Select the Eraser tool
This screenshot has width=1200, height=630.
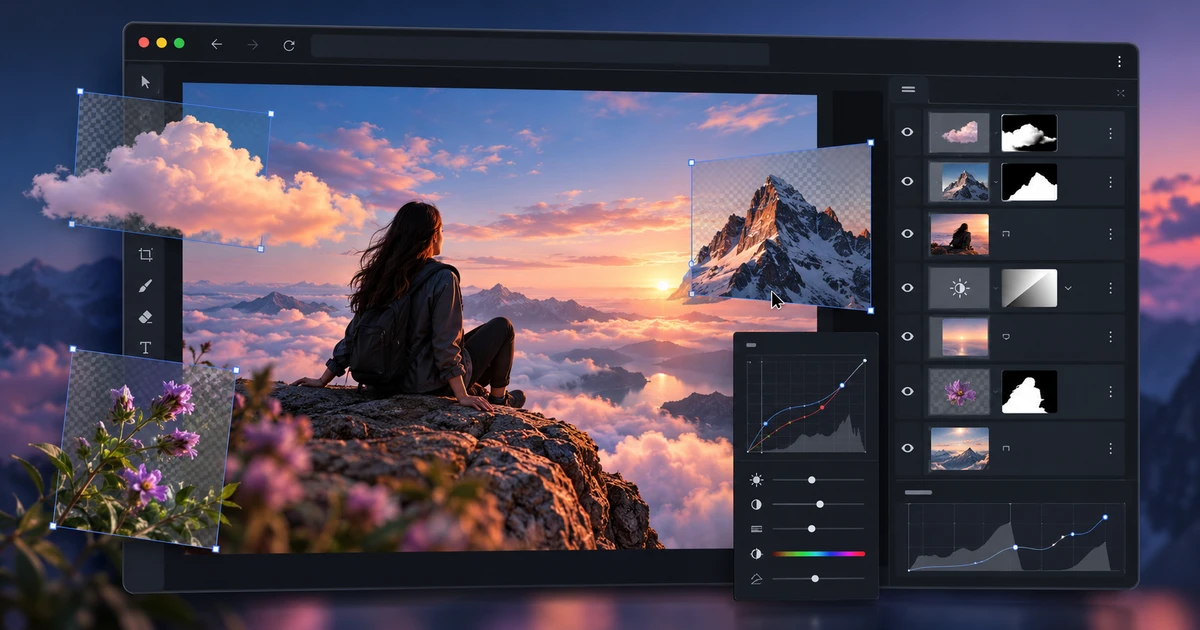coord(145,317)
